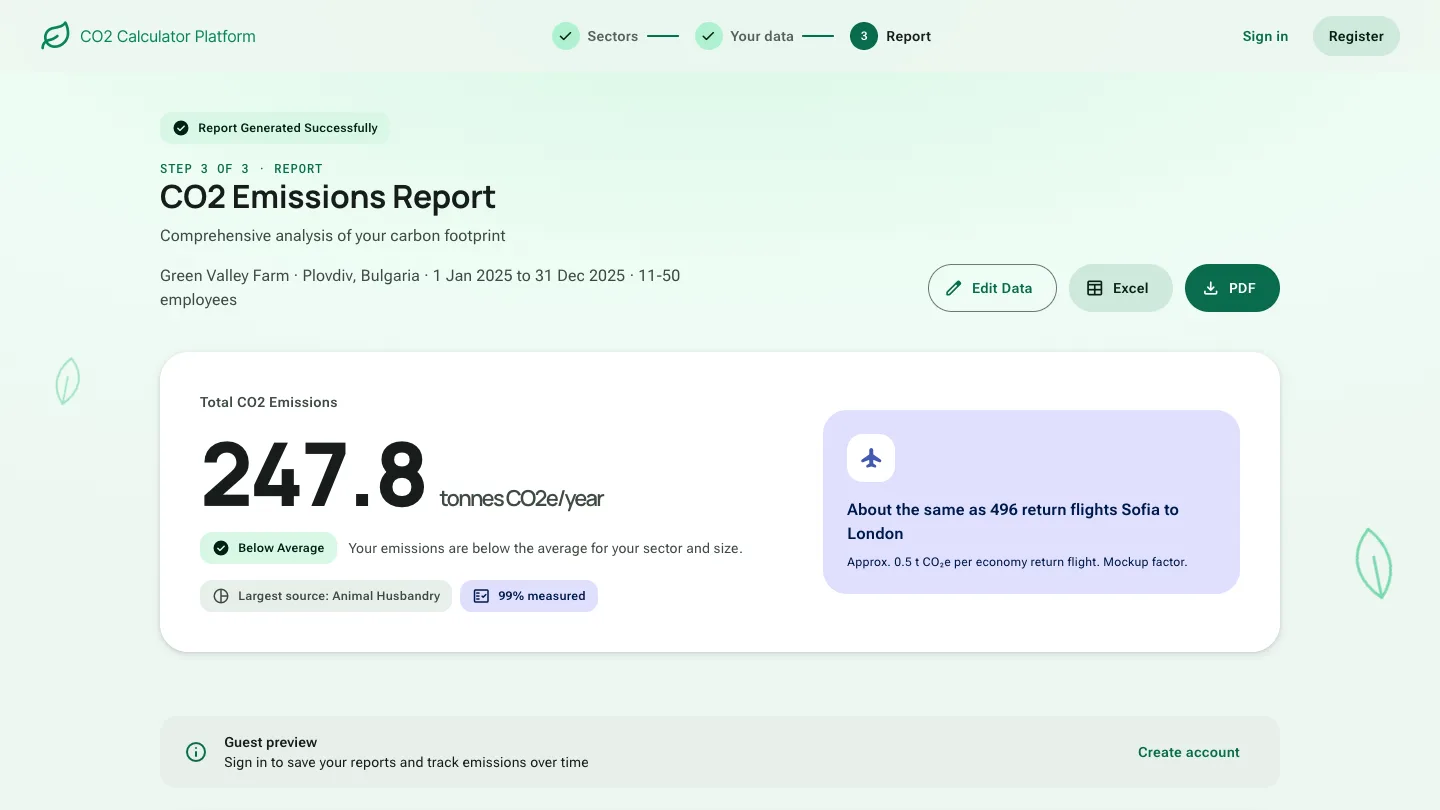Screen dimensions: 1440x810
Task: Click the Register button
Action: click(1356, 36)
